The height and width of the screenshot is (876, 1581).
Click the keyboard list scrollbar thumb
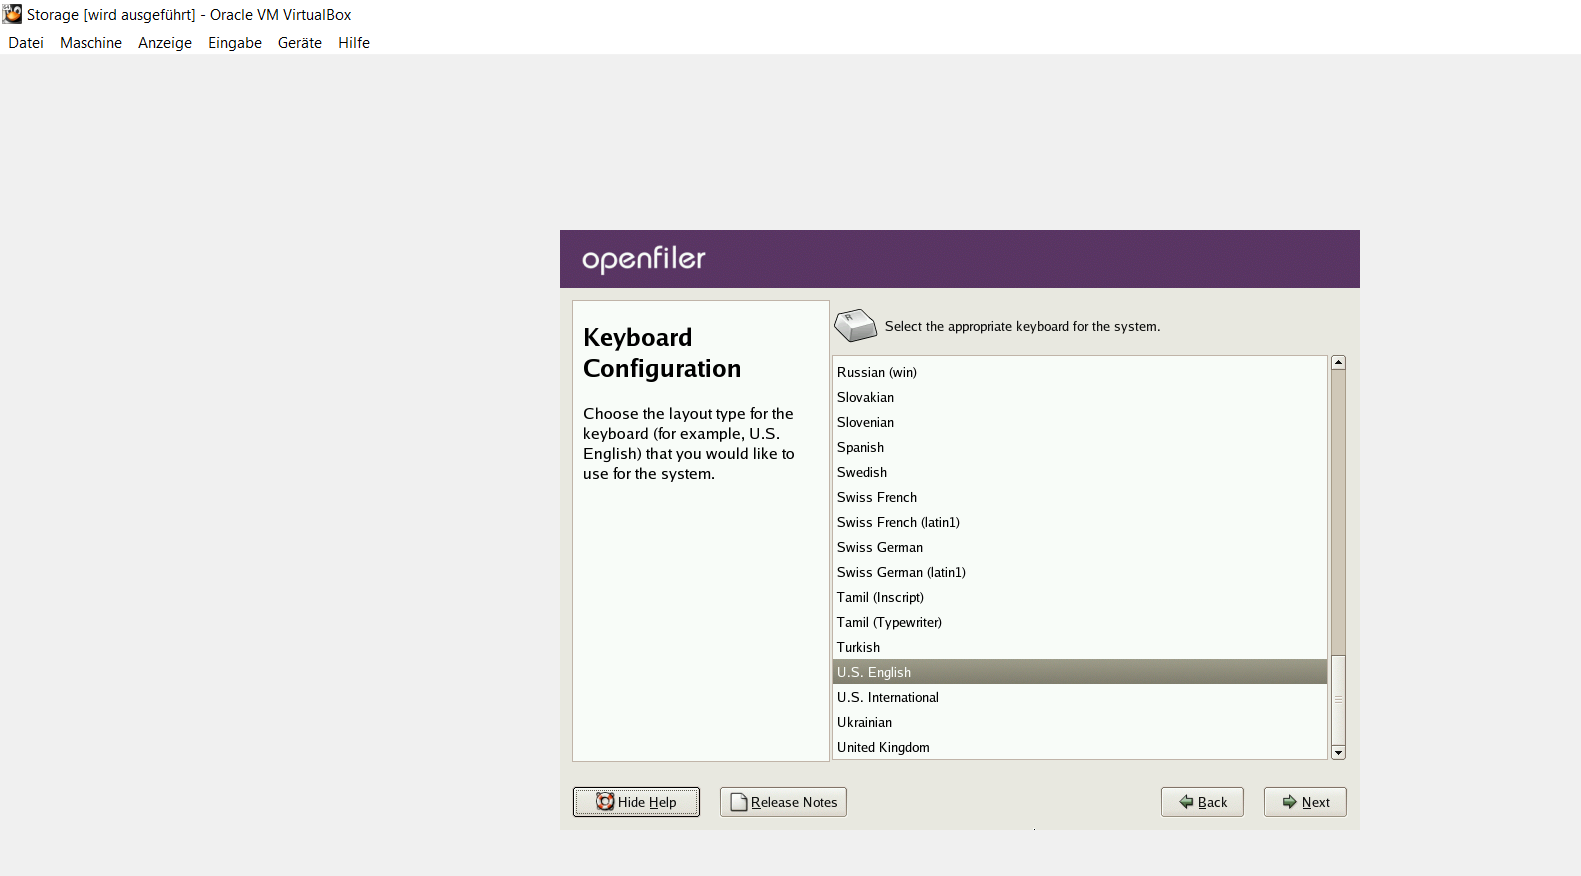1338,699
